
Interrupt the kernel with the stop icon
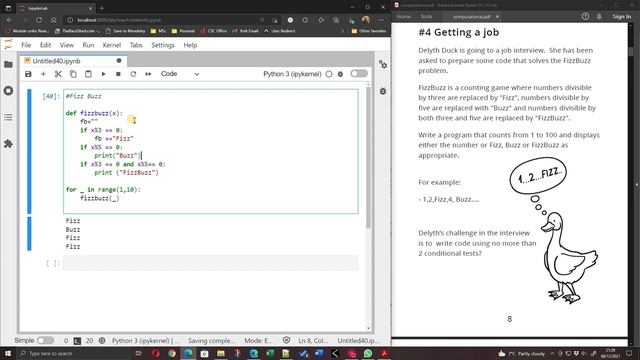(118, 74)
